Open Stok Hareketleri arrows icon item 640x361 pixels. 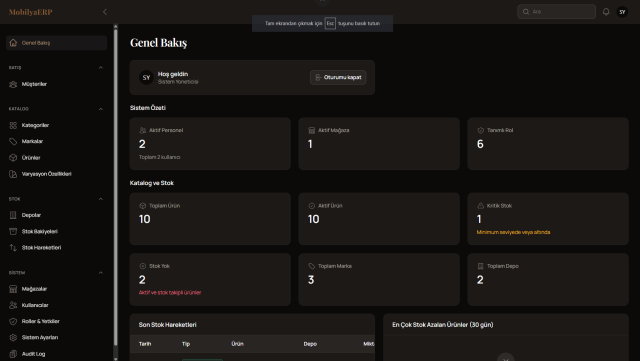pyautogui.click(x=56, y=247)
